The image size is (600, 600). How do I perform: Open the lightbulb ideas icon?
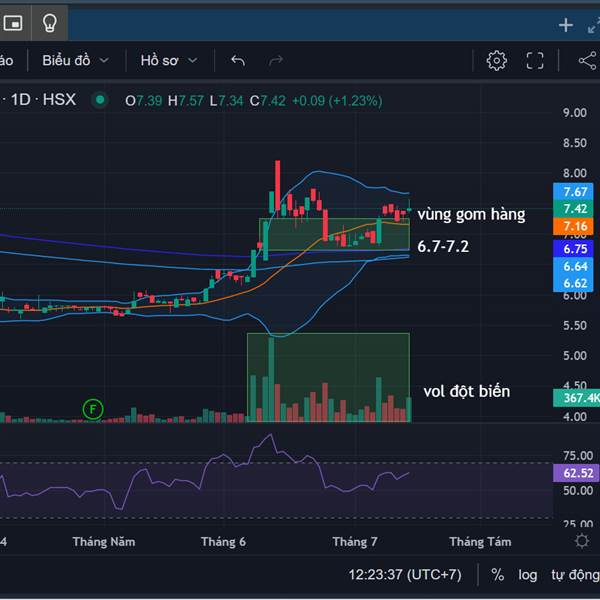(49, 23)
